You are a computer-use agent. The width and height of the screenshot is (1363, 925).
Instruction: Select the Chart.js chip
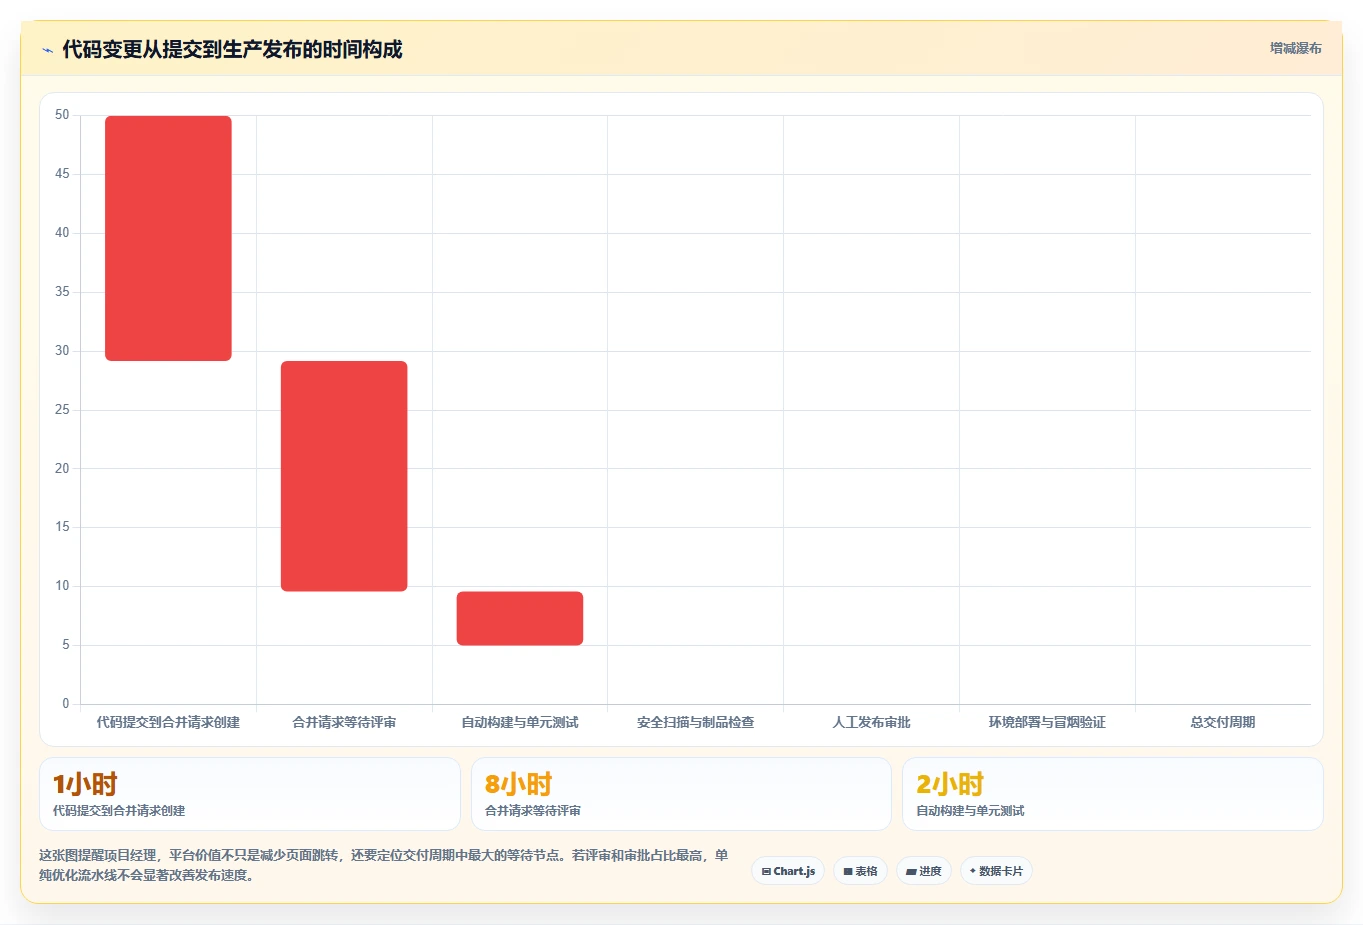788,871
